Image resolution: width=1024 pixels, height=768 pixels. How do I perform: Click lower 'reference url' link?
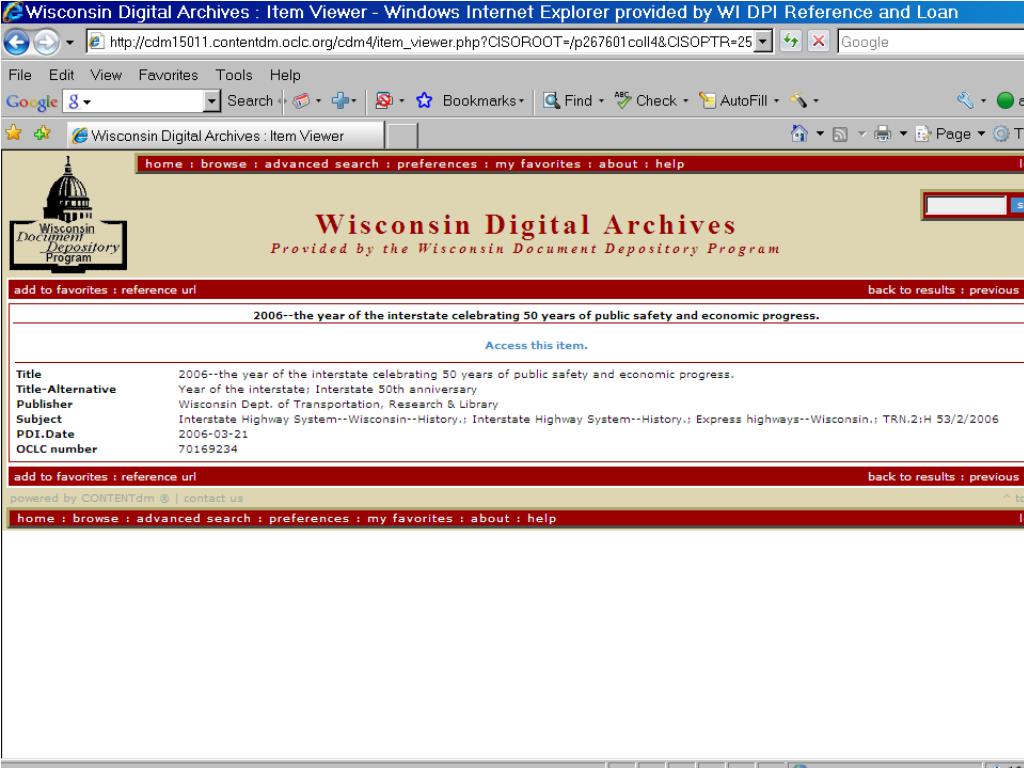click(x=159, y=477)
